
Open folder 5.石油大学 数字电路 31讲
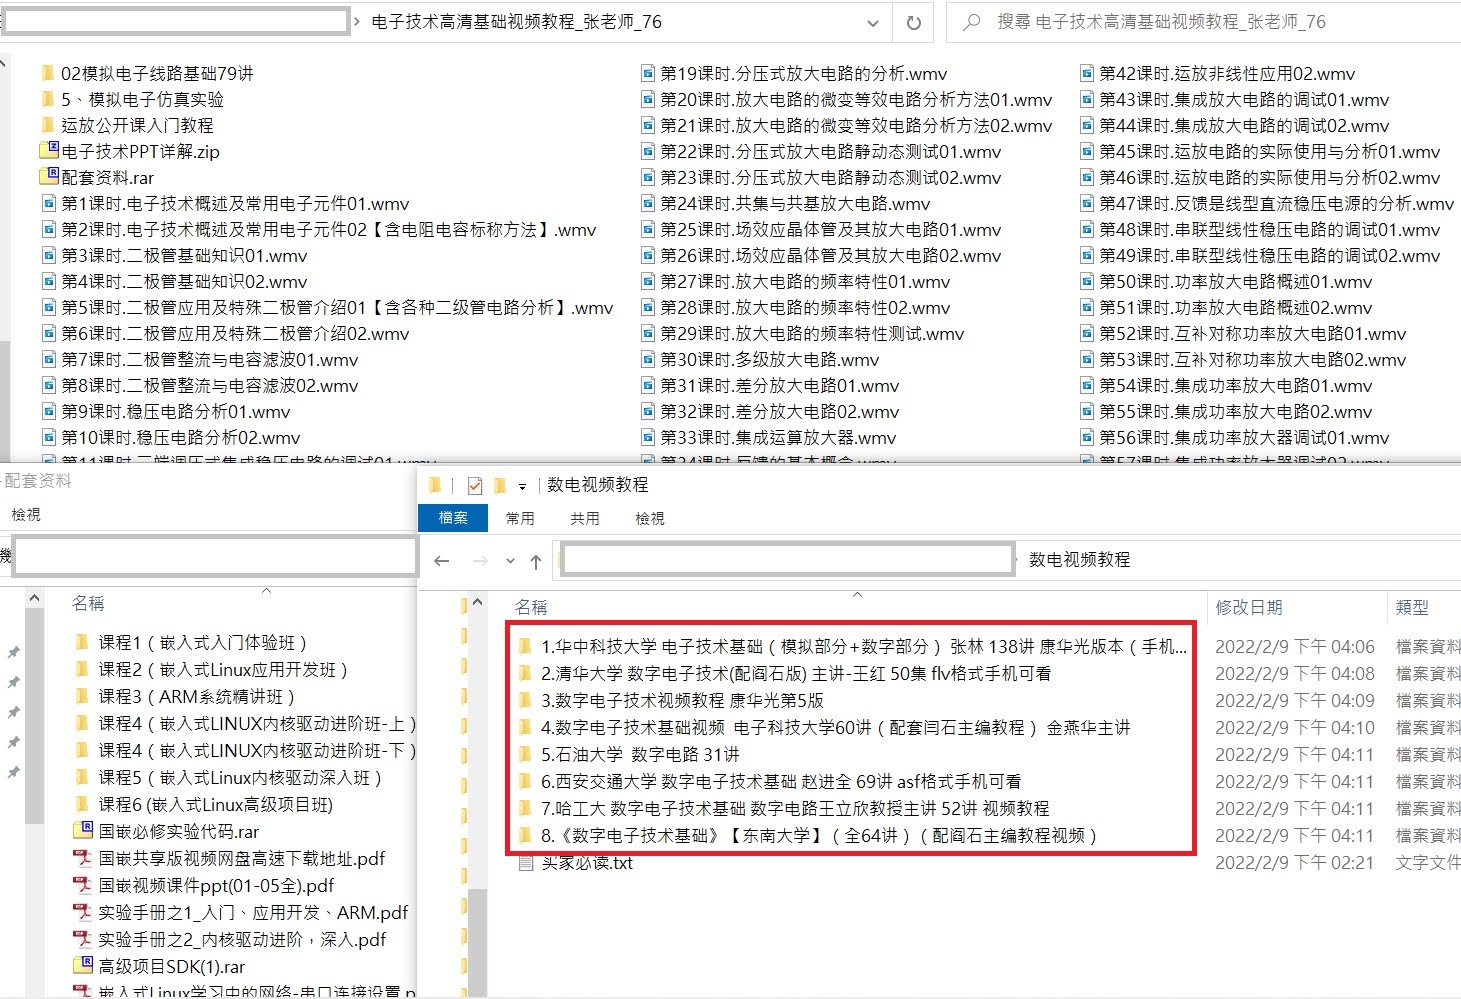coord(629,754)
